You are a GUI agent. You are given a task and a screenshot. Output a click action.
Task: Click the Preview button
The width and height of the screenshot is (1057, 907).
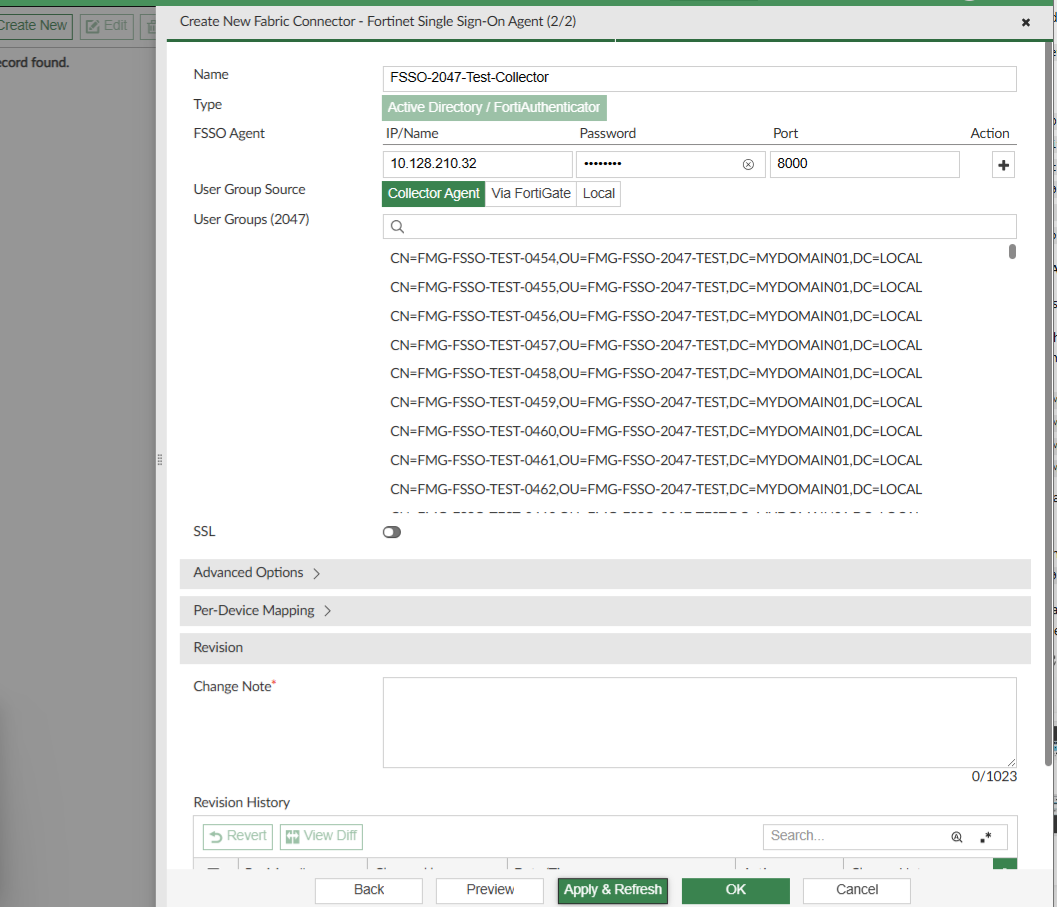[x=490, y=890]
